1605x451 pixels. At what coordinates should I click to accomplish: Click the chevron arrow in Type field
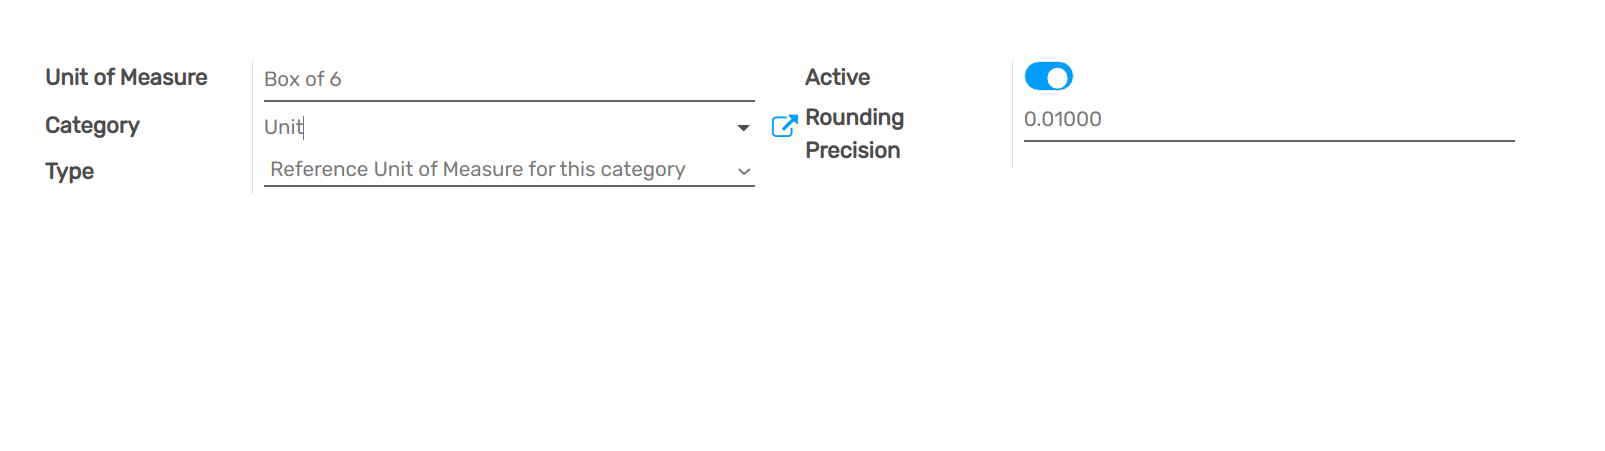pos(744,171)
